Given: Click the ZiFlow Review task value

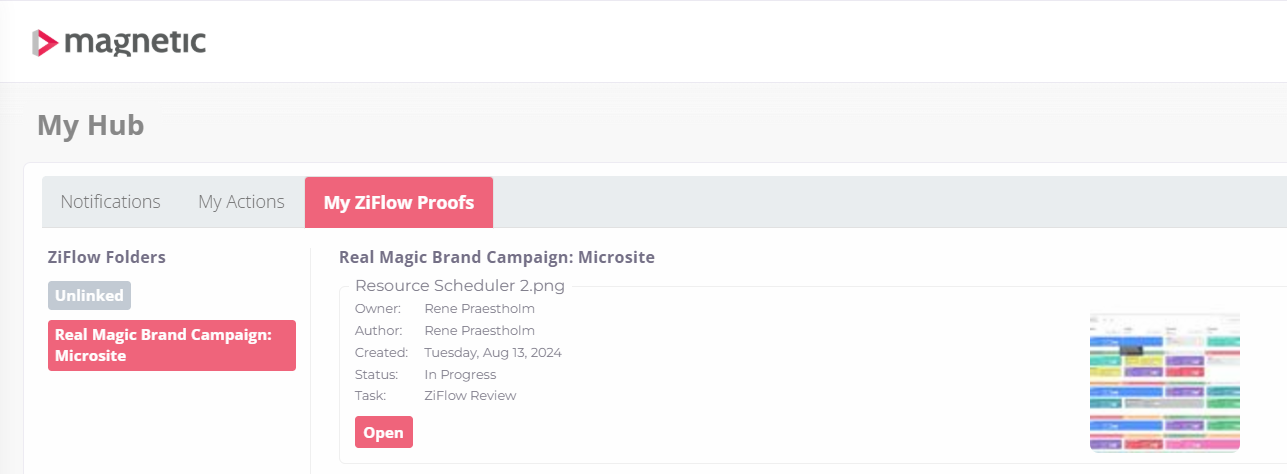Looking at the screenshot, I should point(470,396).
